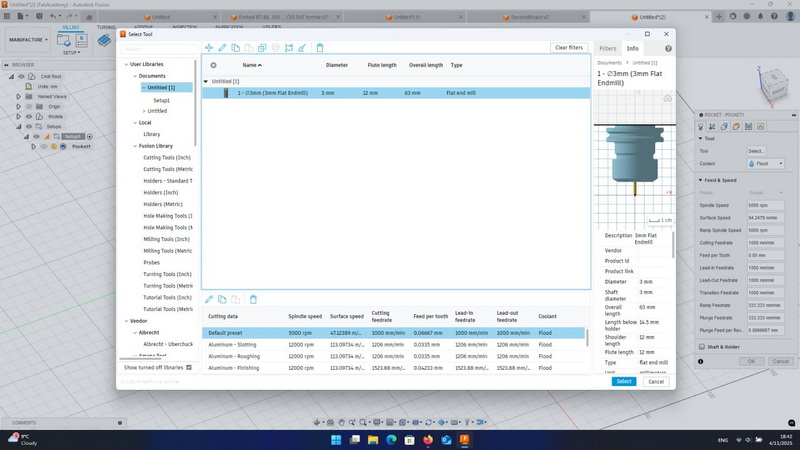Select Milling Tools (Inch) library
This screenshot has height=450, width=800.
click(167, 239)
